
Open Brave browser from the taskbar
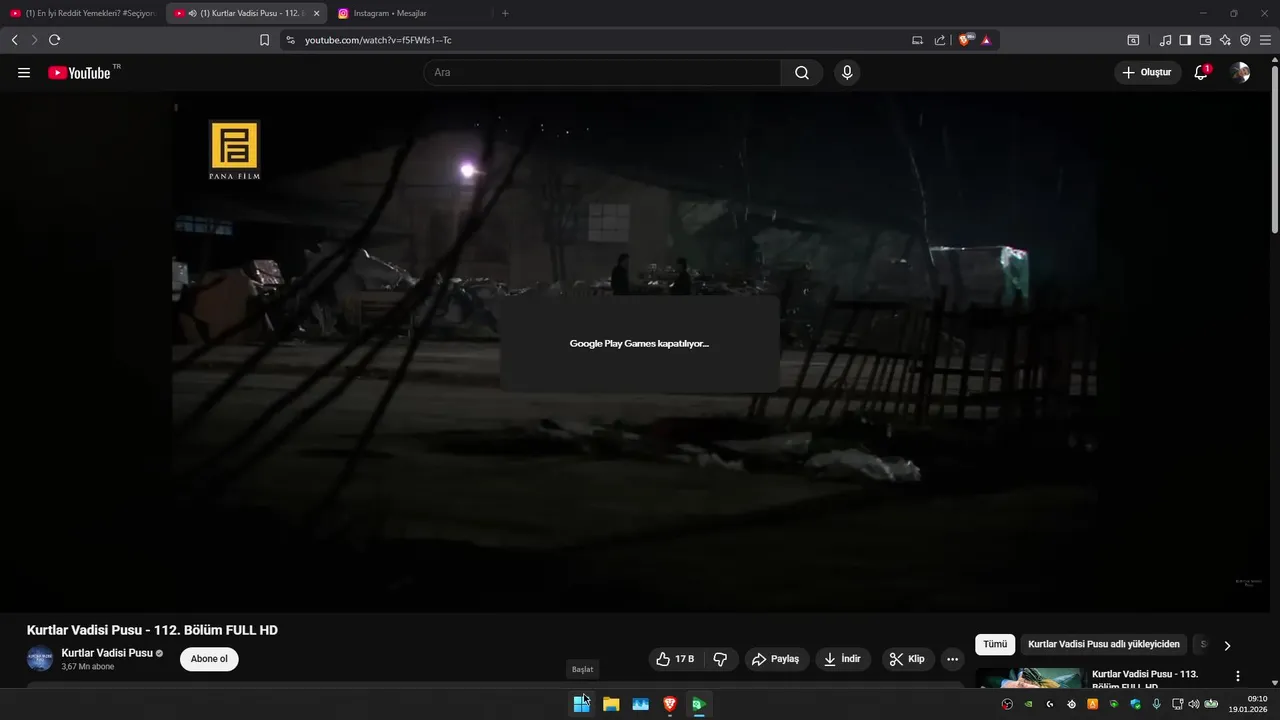(x=670, y=704)
